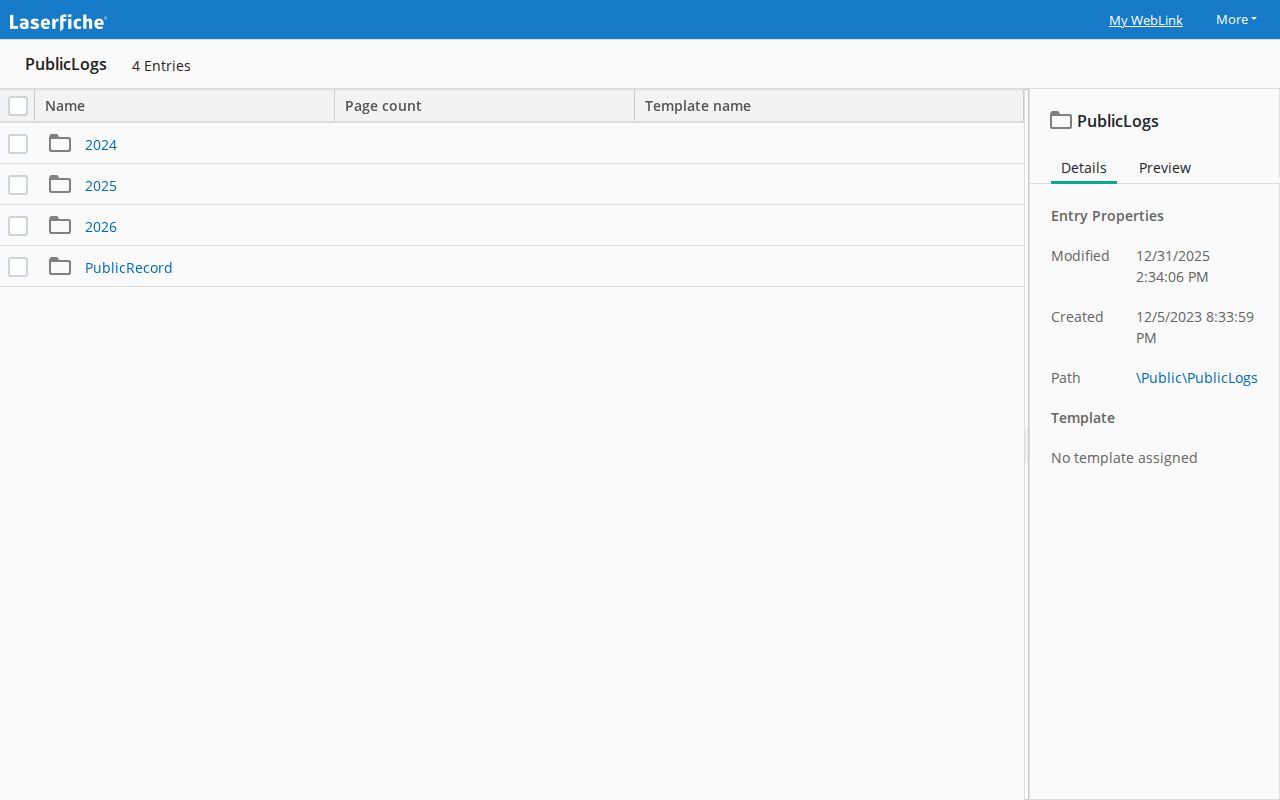
Task: Click the 'Template' section heading
Action: [1083, 418]
